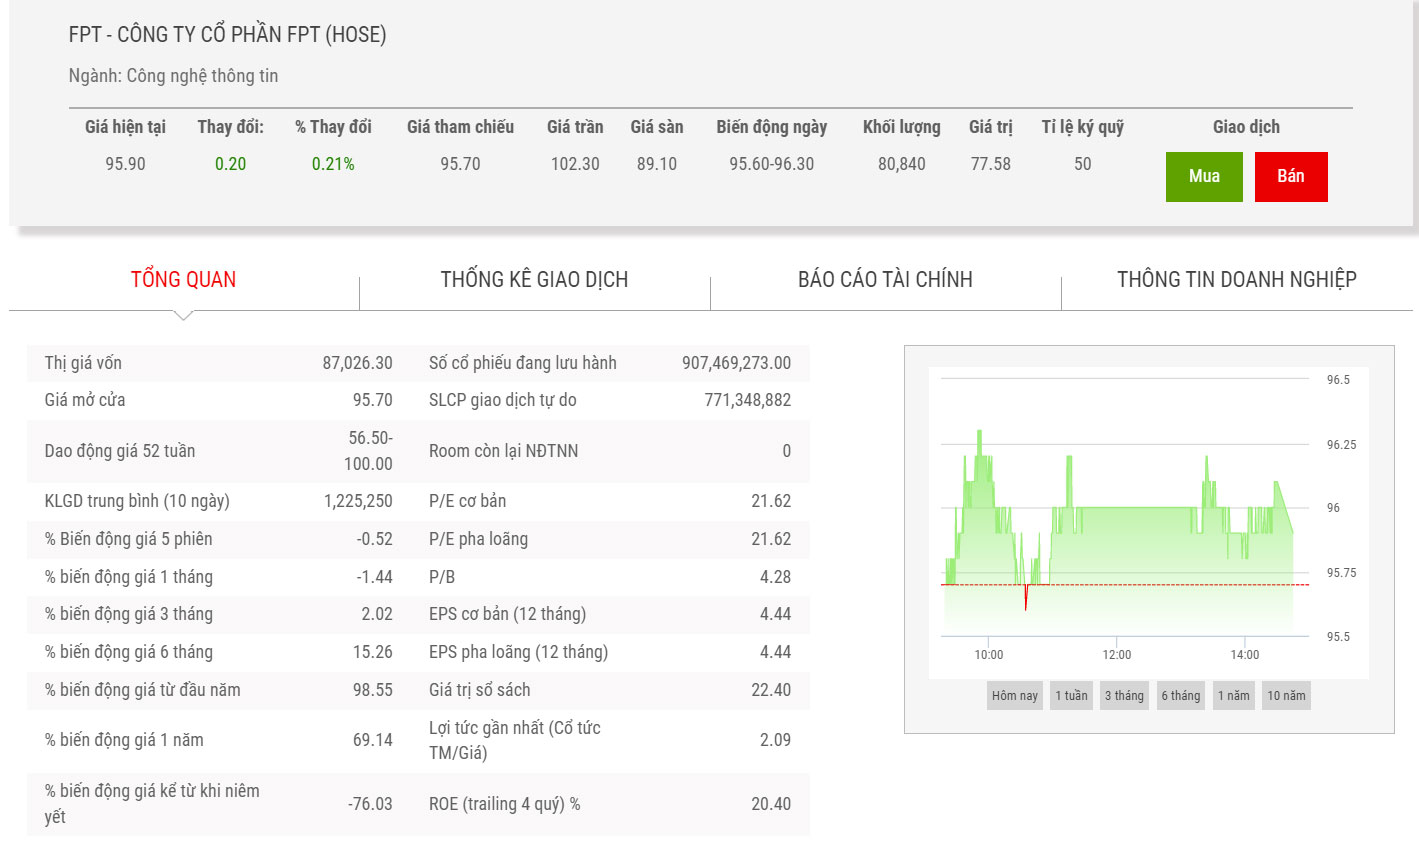Choose the 6 tháng chart range
The image size is (1419, 845).
tap(1180, 696)
